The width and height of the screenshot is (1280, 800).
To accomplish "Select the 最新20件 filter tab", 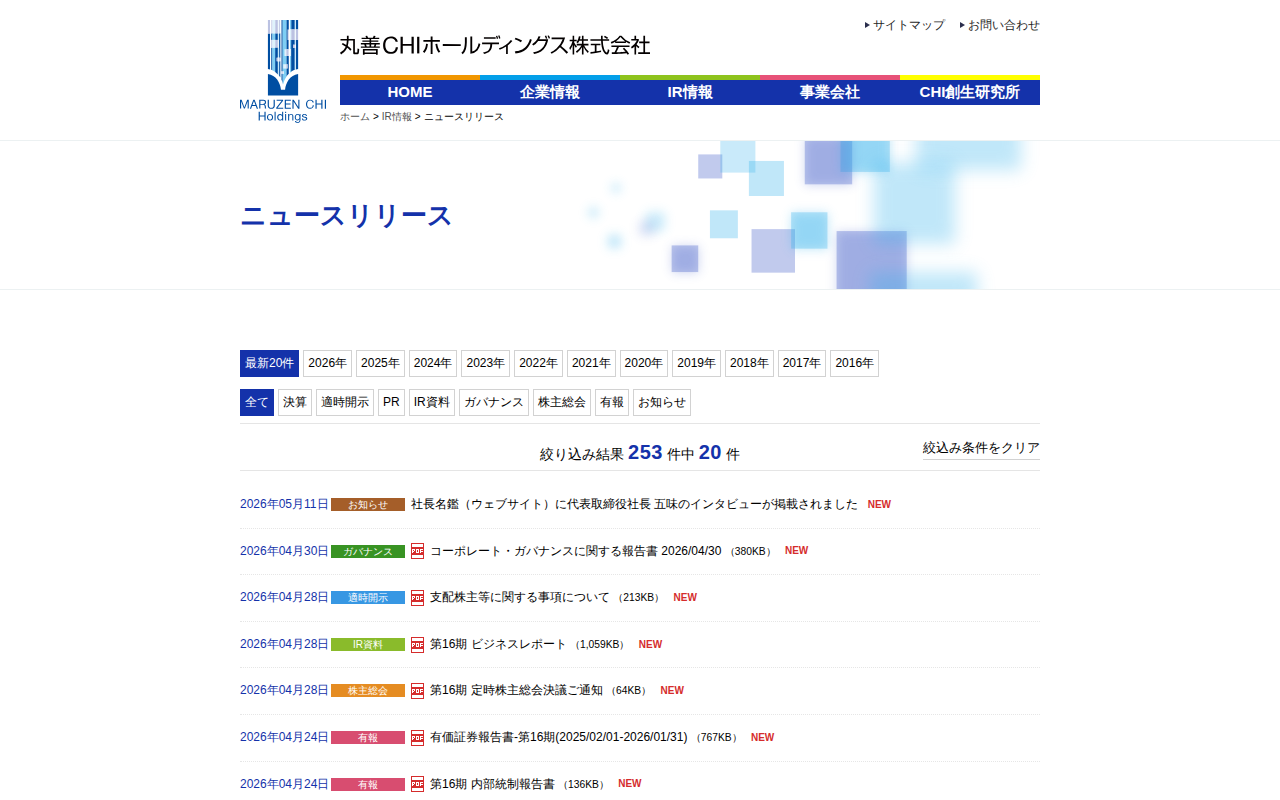I will (x=269, y=363).
